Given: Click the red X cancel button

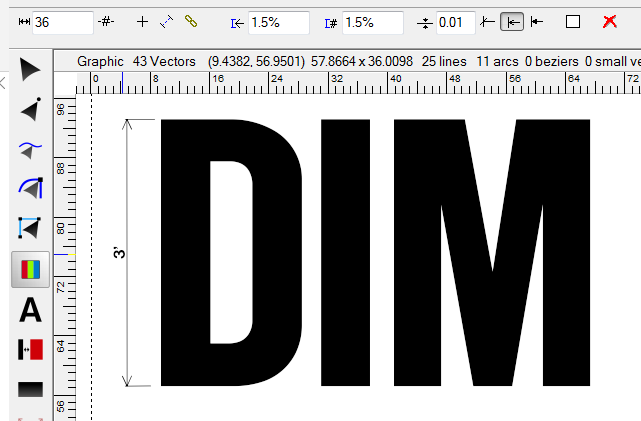Looking at the screenshot, I should (x=610, y=21).
